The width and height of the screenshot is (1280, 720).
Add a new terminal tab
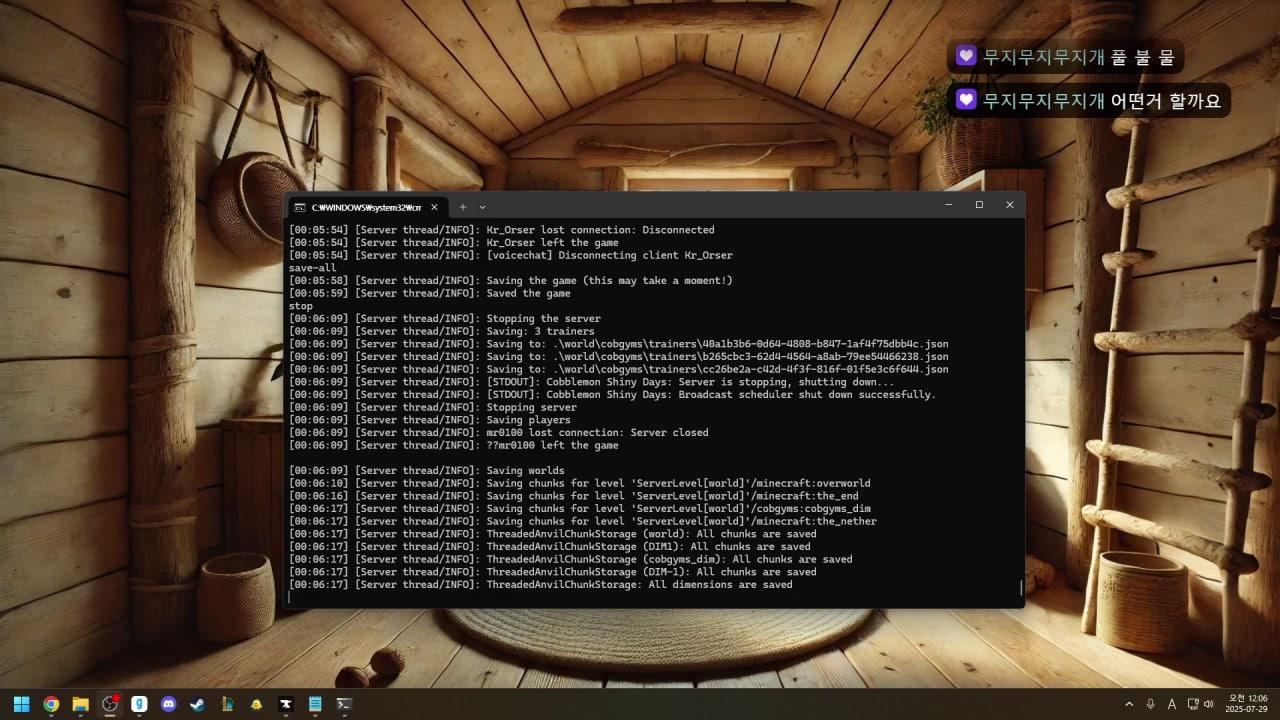pyautogui.click(x=462, y=207)
